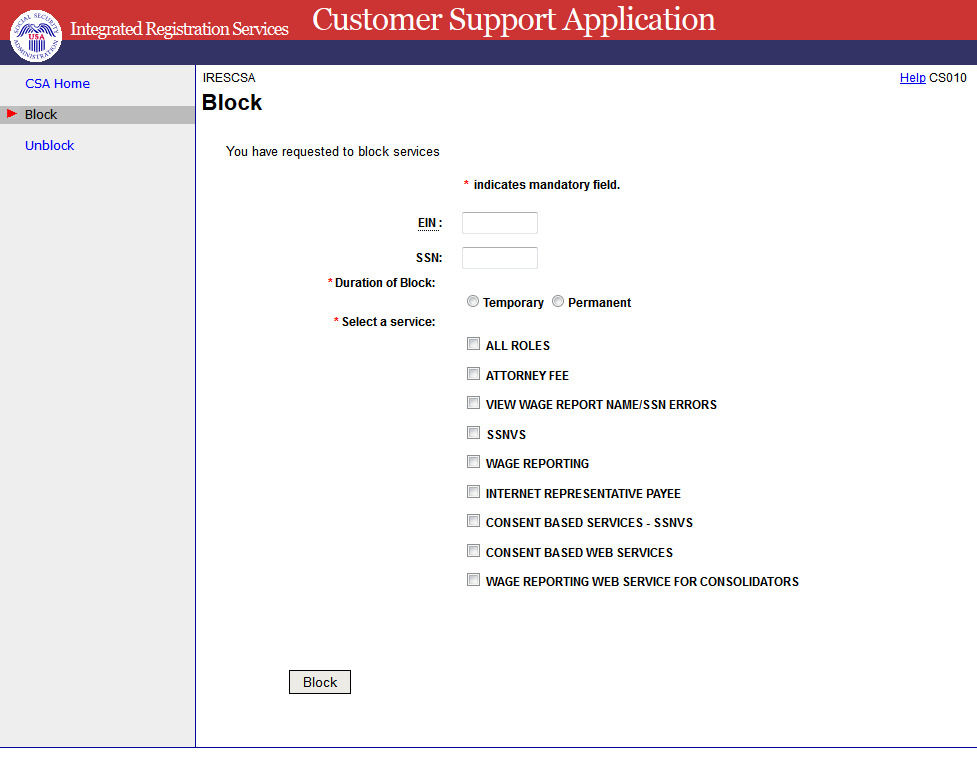The height and width of the screenshot is (783, 977).
Task: Open the Unblock sidebar link
Action: [49, 145]
